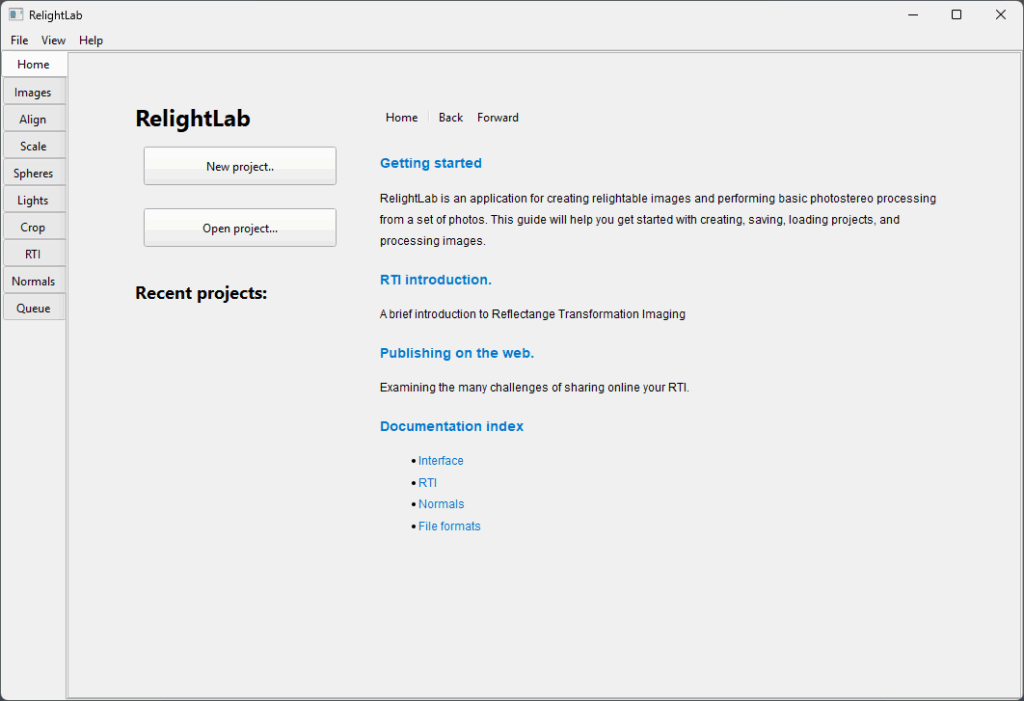
Task: Switch to the Images tab
Action: click(33, 92)
